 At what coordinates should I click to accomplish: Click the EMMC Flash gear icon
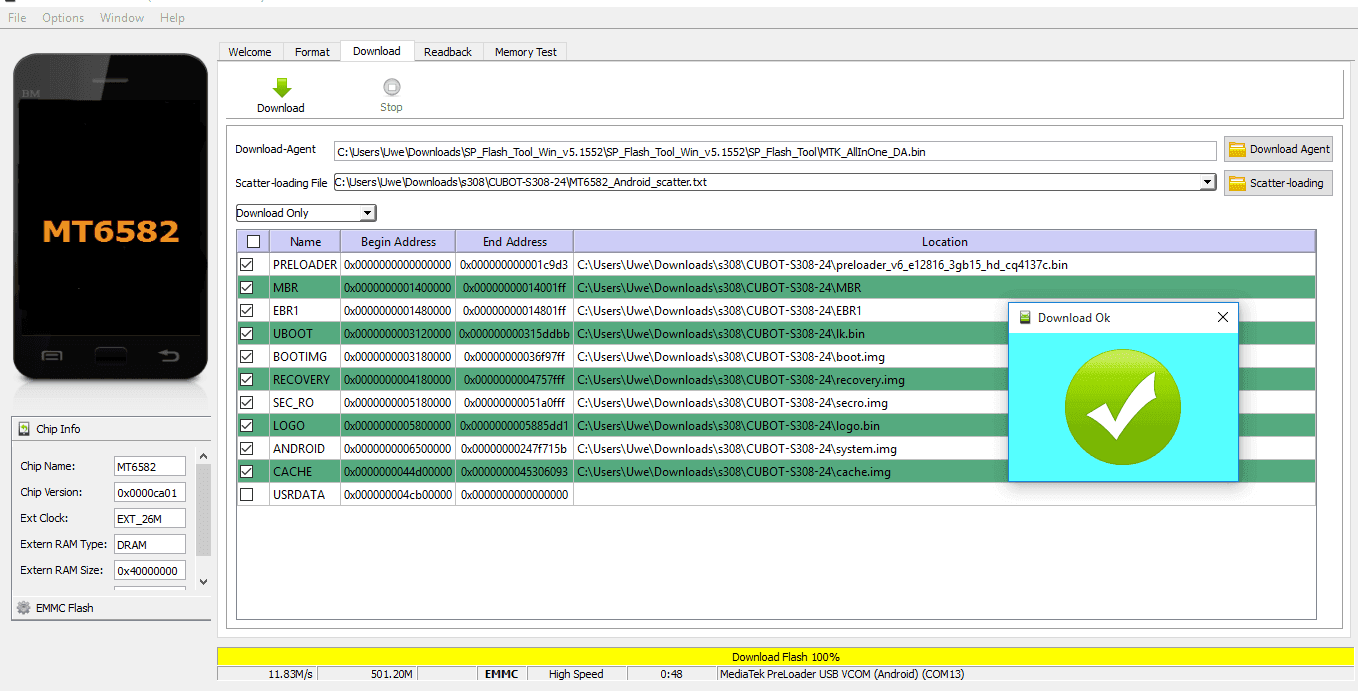coord(24,607)
